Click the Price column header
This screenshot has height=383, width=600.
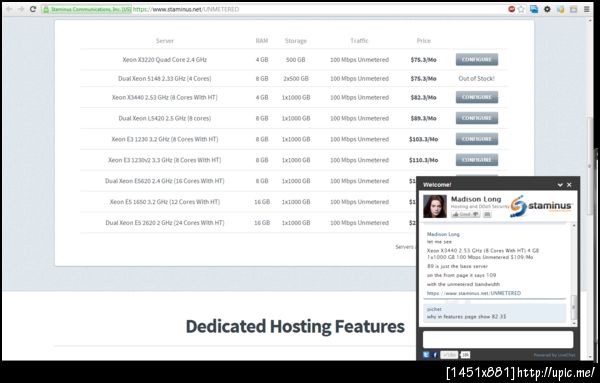(424, 41)
